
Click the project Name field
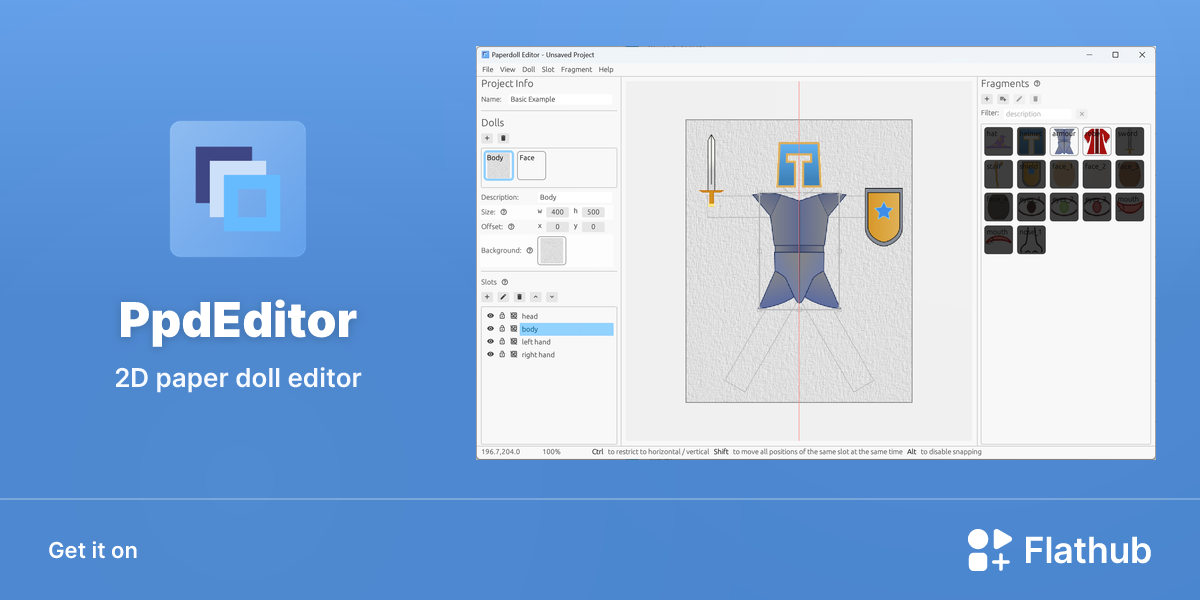[x=560, y=99]
